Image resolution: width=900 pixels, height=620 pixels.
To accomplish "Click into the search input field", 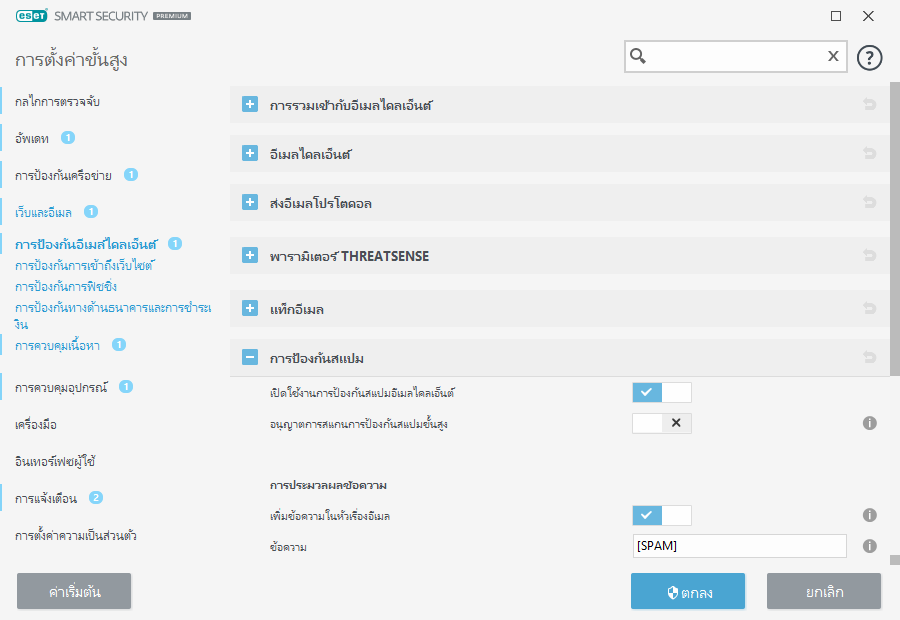I will (735, 56).
